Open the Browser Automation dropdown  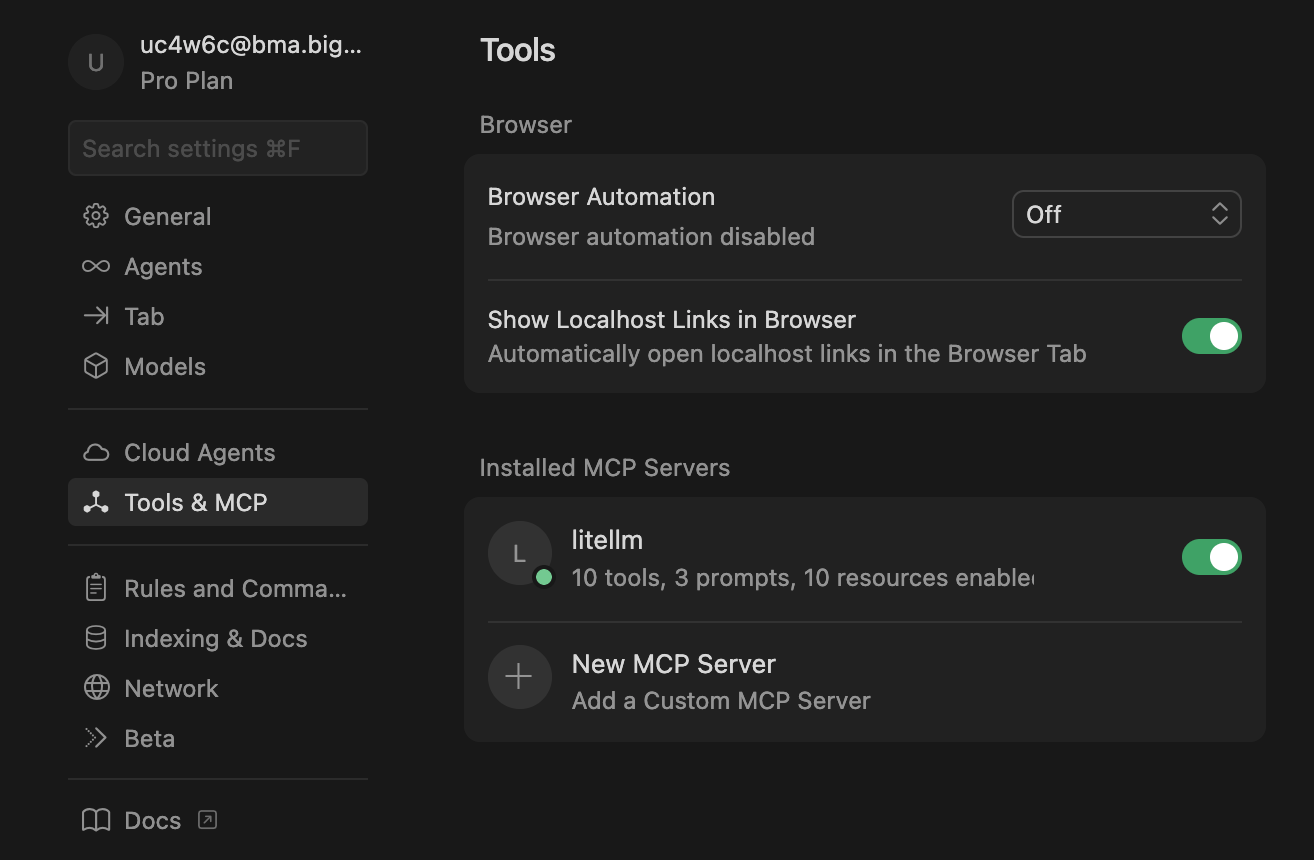(x=1126, y=214)
